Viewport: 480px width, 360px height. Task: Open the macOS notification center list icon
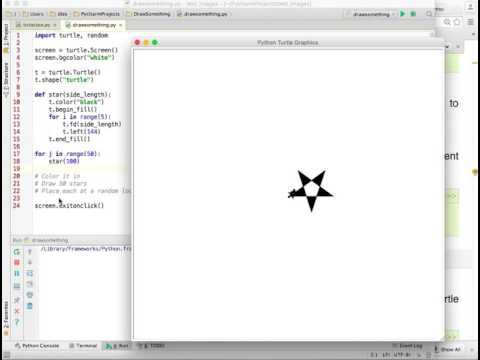pos(470,22)
